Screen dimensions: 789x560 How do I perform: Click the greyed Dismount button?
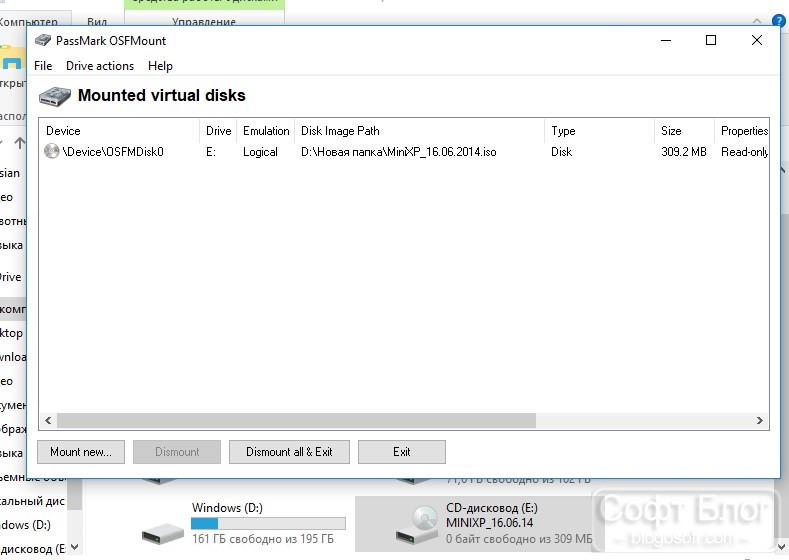177,452
